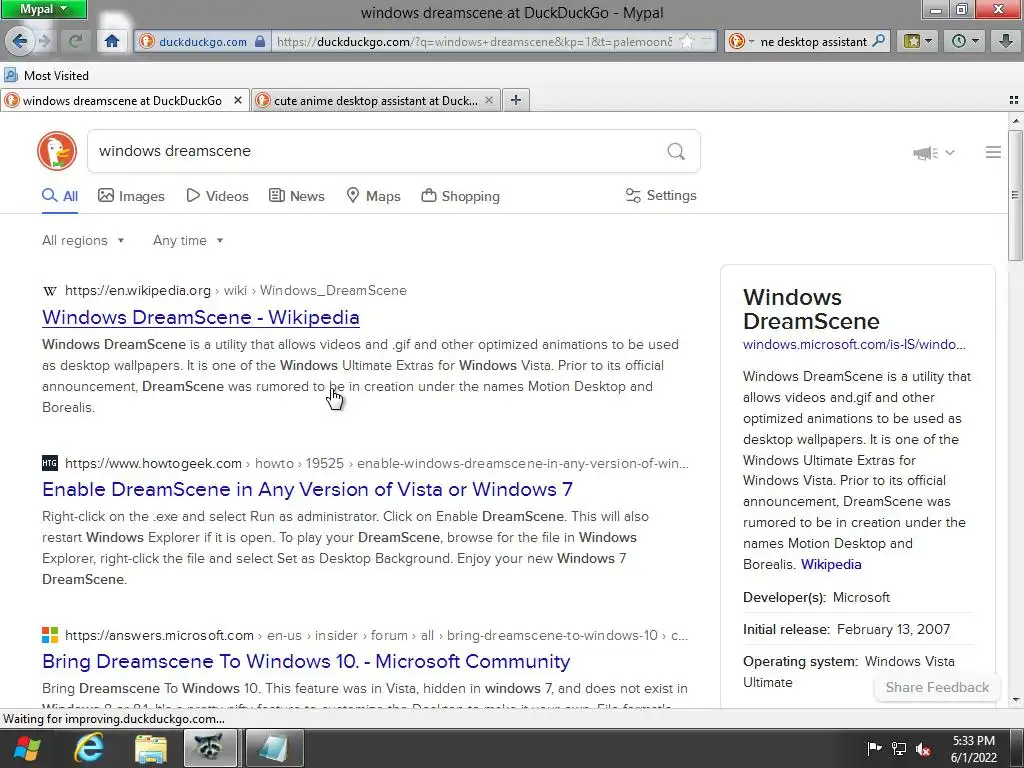The width and height of the screenshot is (1024, 768).
Task: Open a new tab with plus button
Action: pos(516,100)
